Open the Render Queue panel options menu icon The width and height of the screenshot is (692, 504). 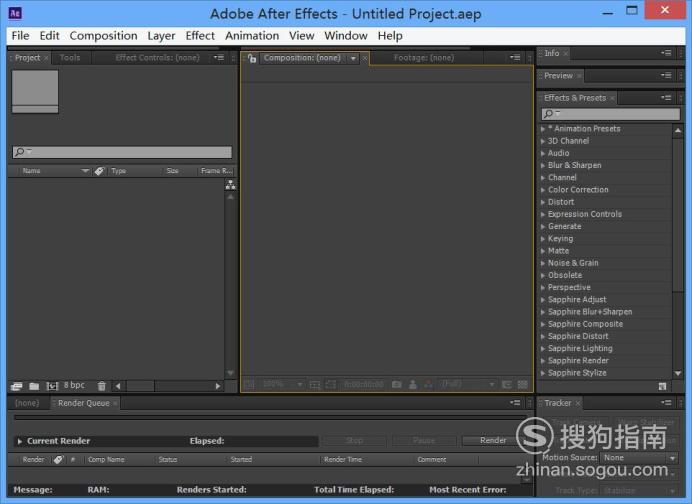point(515,402)
